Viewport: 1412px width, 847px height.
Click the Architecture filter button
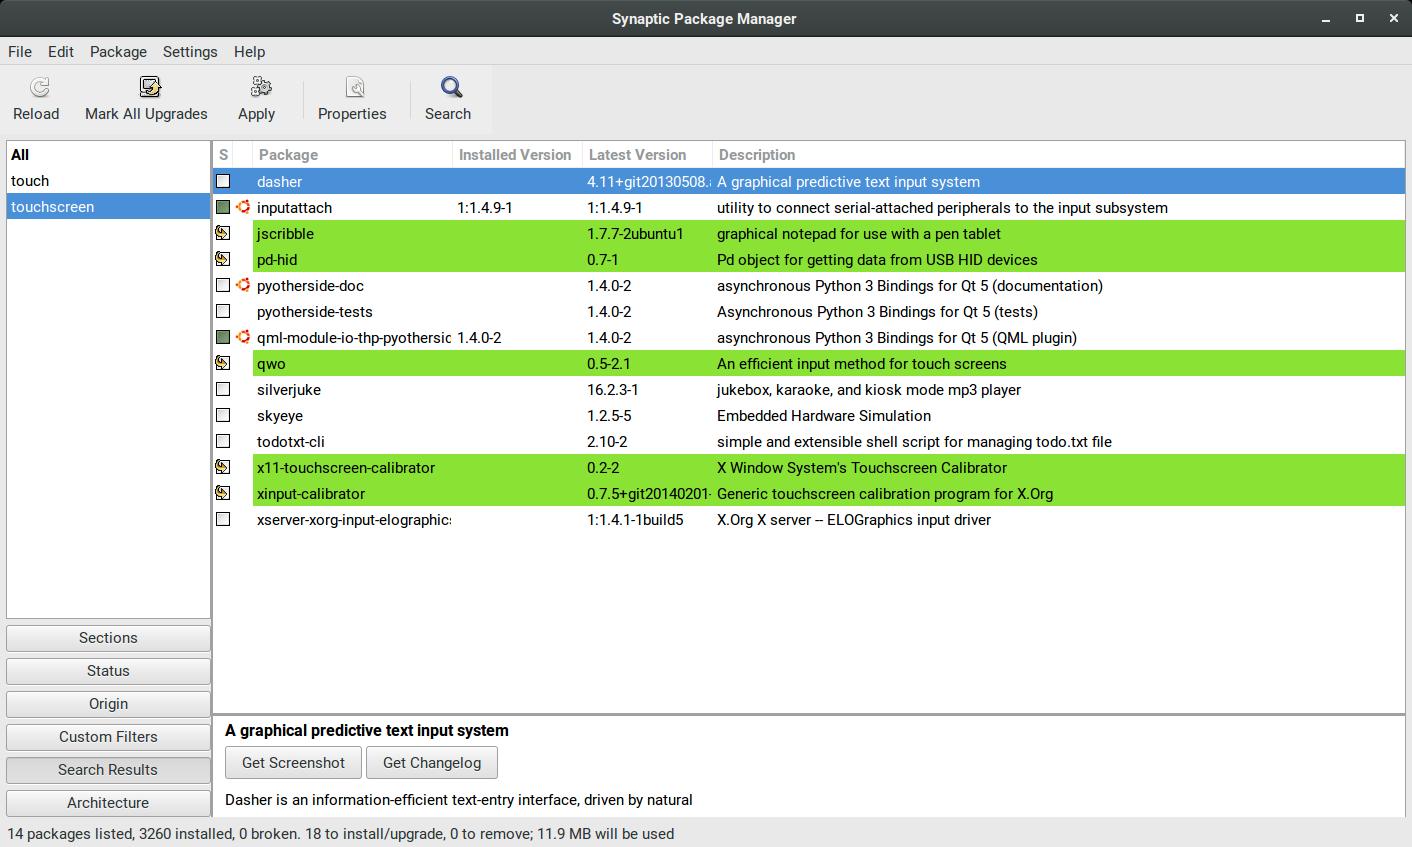[x=108, y=803]
